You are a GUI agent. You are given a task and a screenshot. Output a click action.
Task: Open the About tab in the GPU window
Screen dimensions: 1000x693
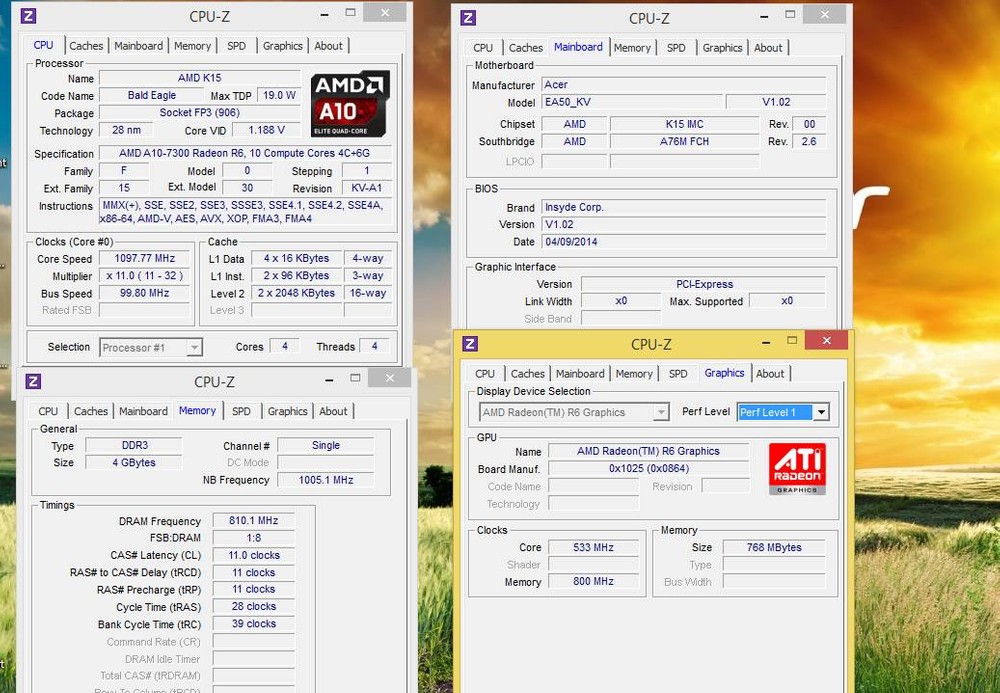(x=770, y=374)
